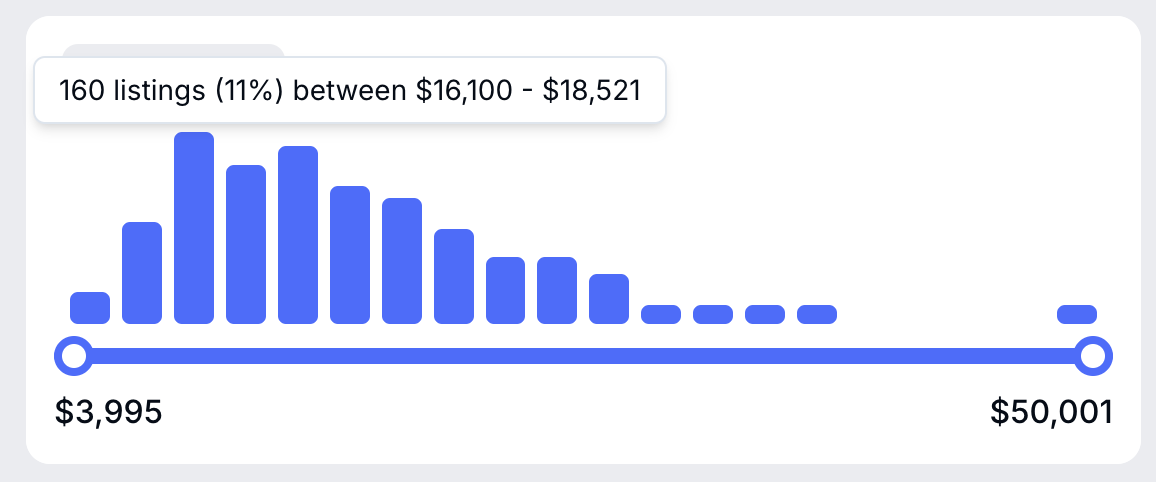Click the middle of the price range track
This screenshot has height=482, width=1156.
pyautogui.click(x=583, y=355)
